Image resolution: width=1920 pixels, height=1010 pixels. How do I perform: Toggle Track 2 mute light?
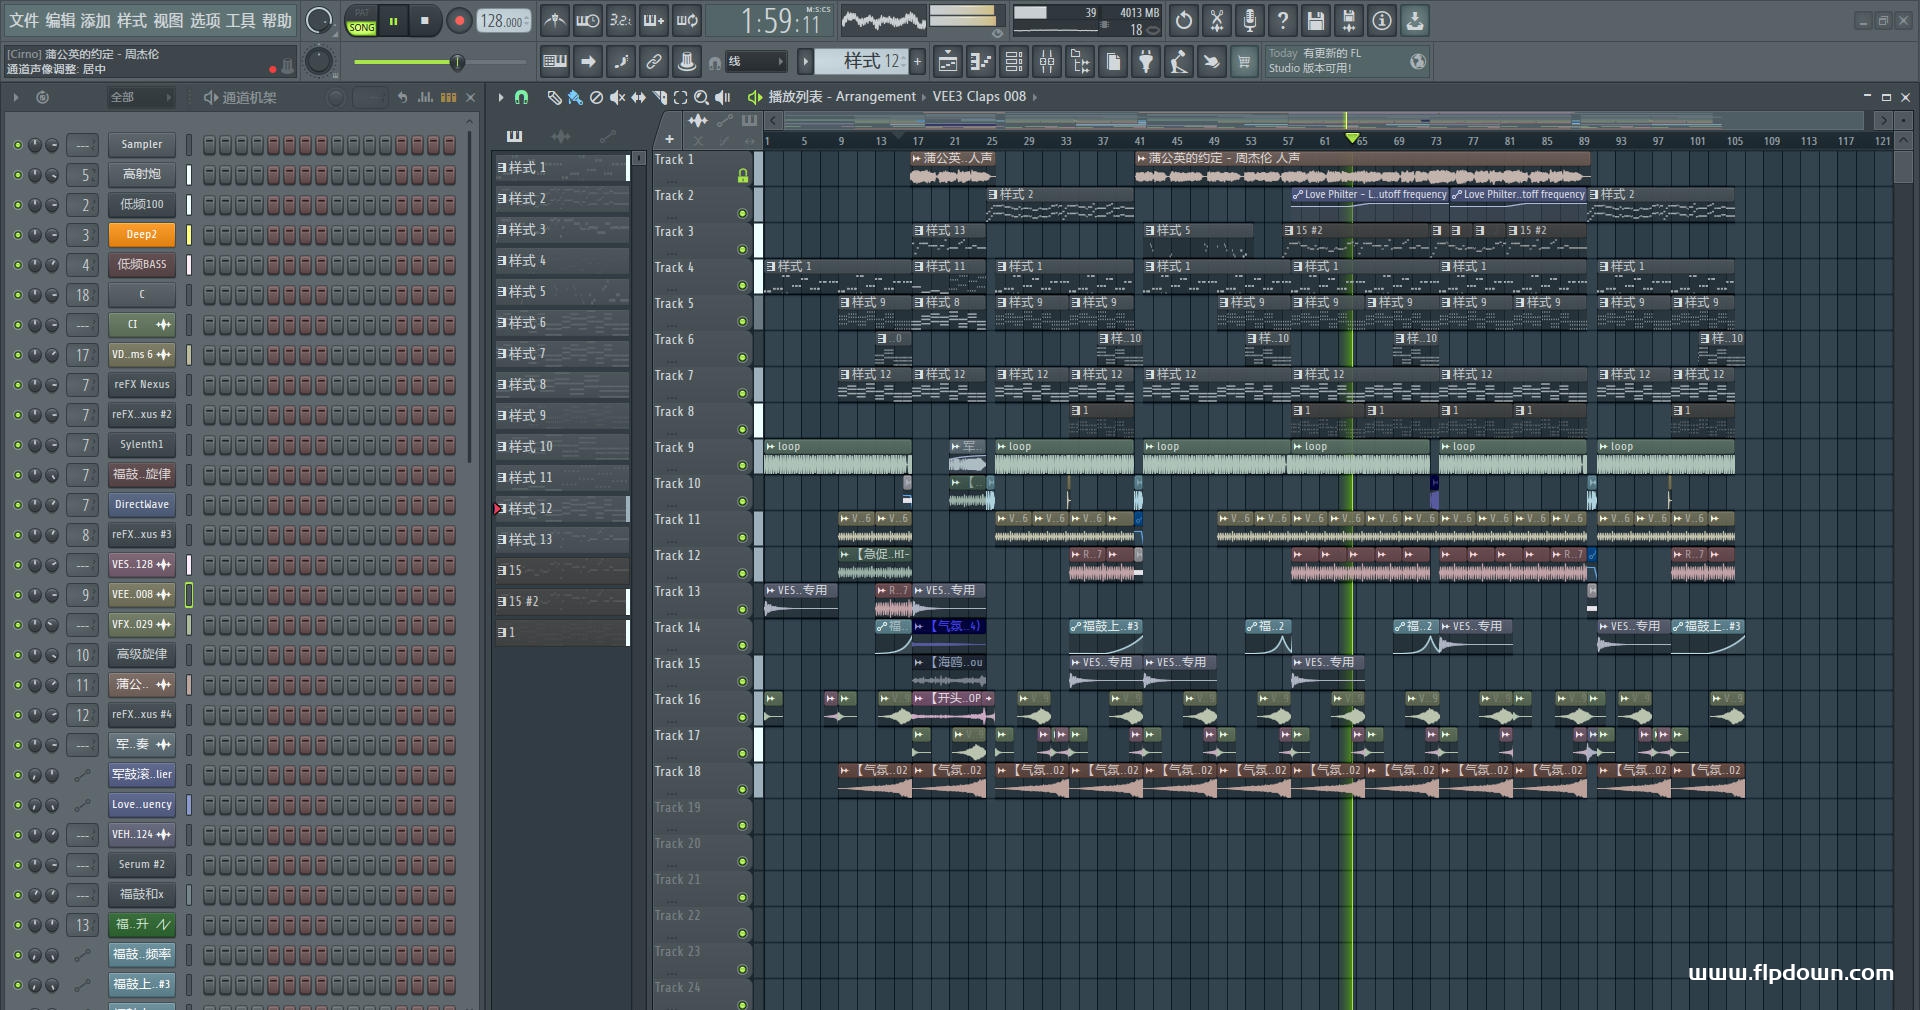click(742, 213)
